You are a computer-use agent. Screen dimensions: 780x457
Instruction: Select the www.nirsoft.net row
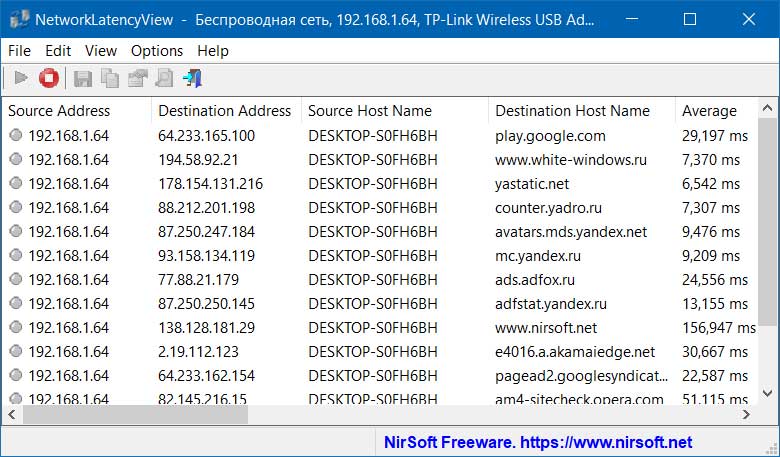click(x=381, y=328)
